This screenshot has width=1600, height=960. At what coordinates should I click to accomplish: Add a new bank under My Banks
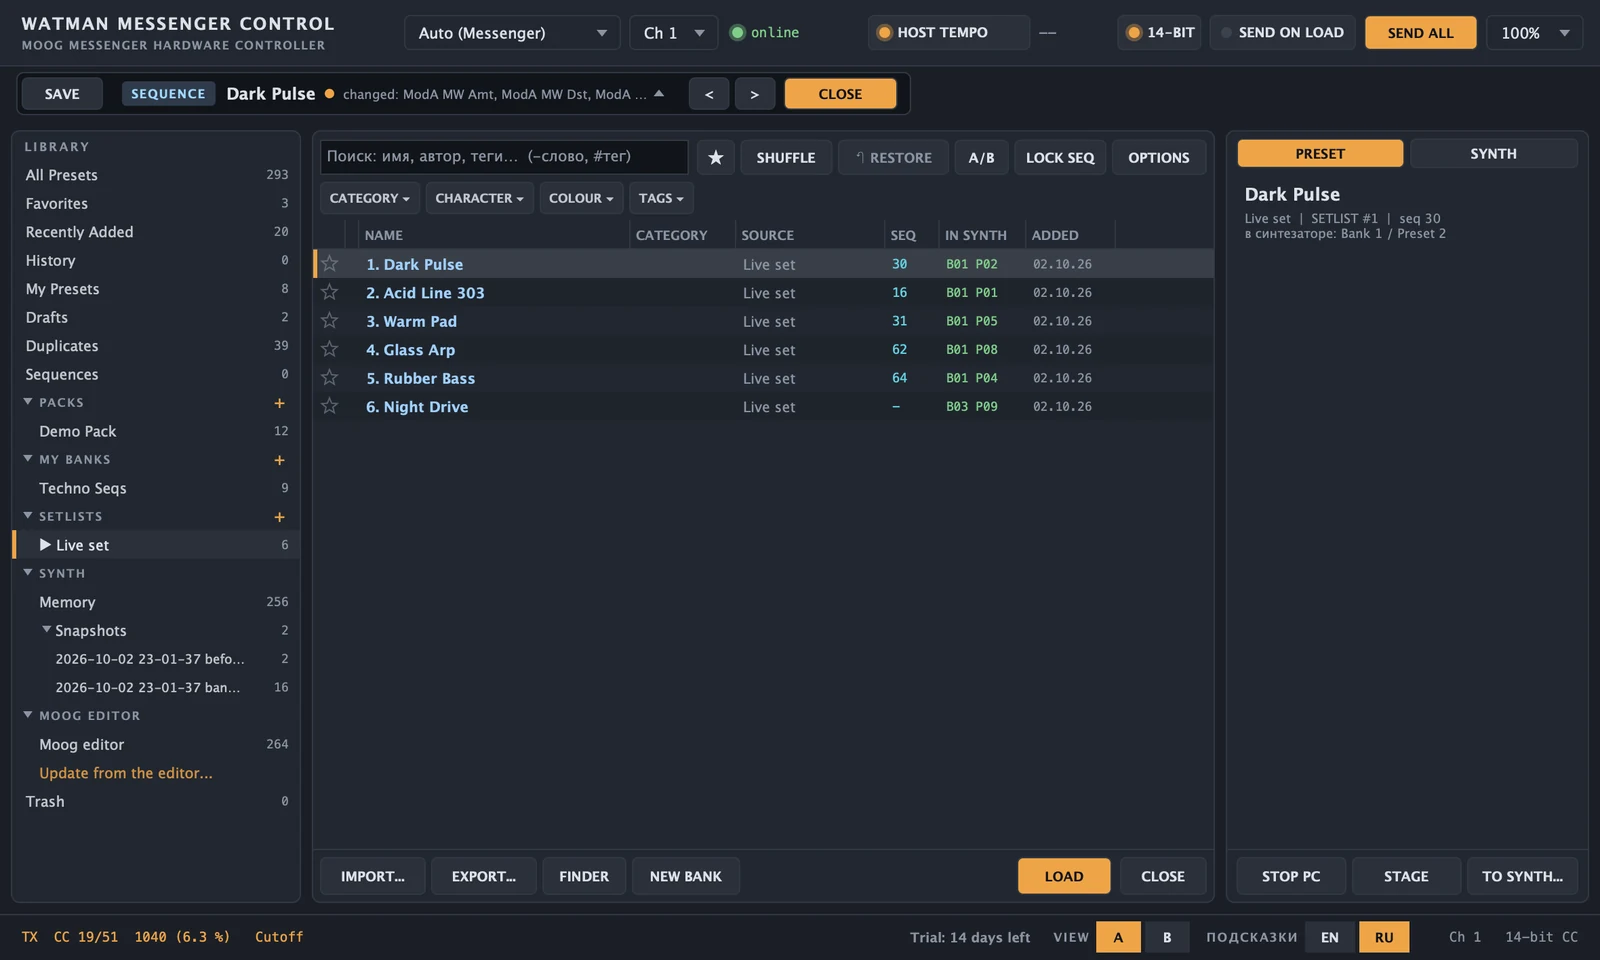click(279, 460)
